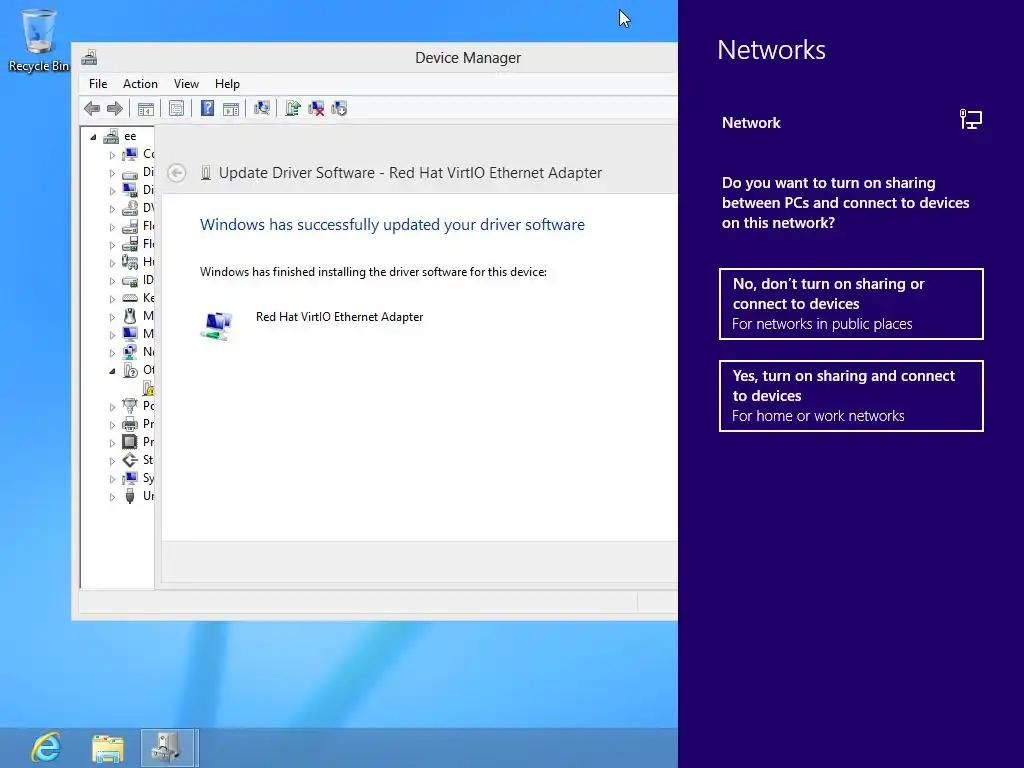
Task: Open Properties from the toolbar icon
Action: coord(176,108)
